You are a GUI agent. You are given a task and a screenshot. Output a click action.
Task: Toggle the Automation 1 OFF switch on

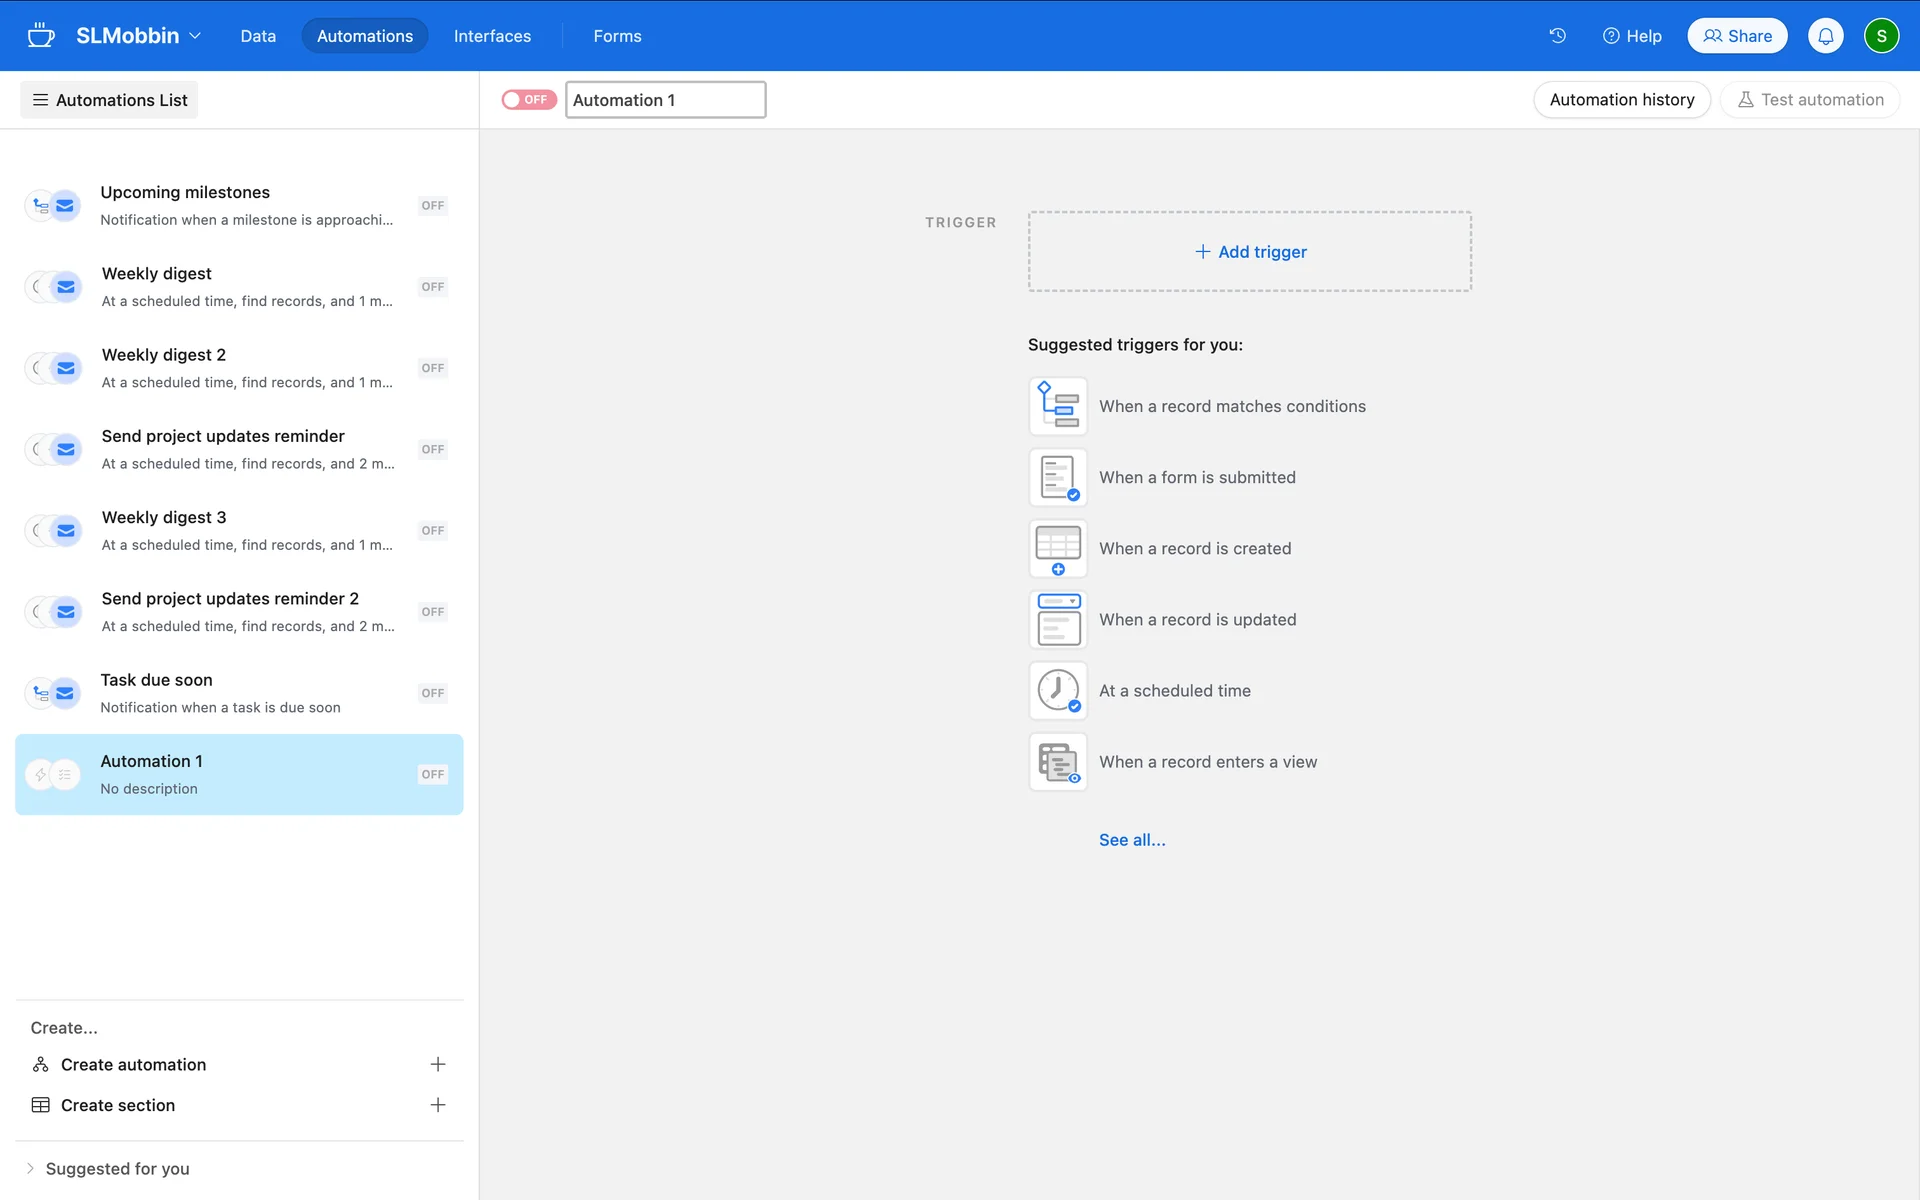tap(528, 100)
